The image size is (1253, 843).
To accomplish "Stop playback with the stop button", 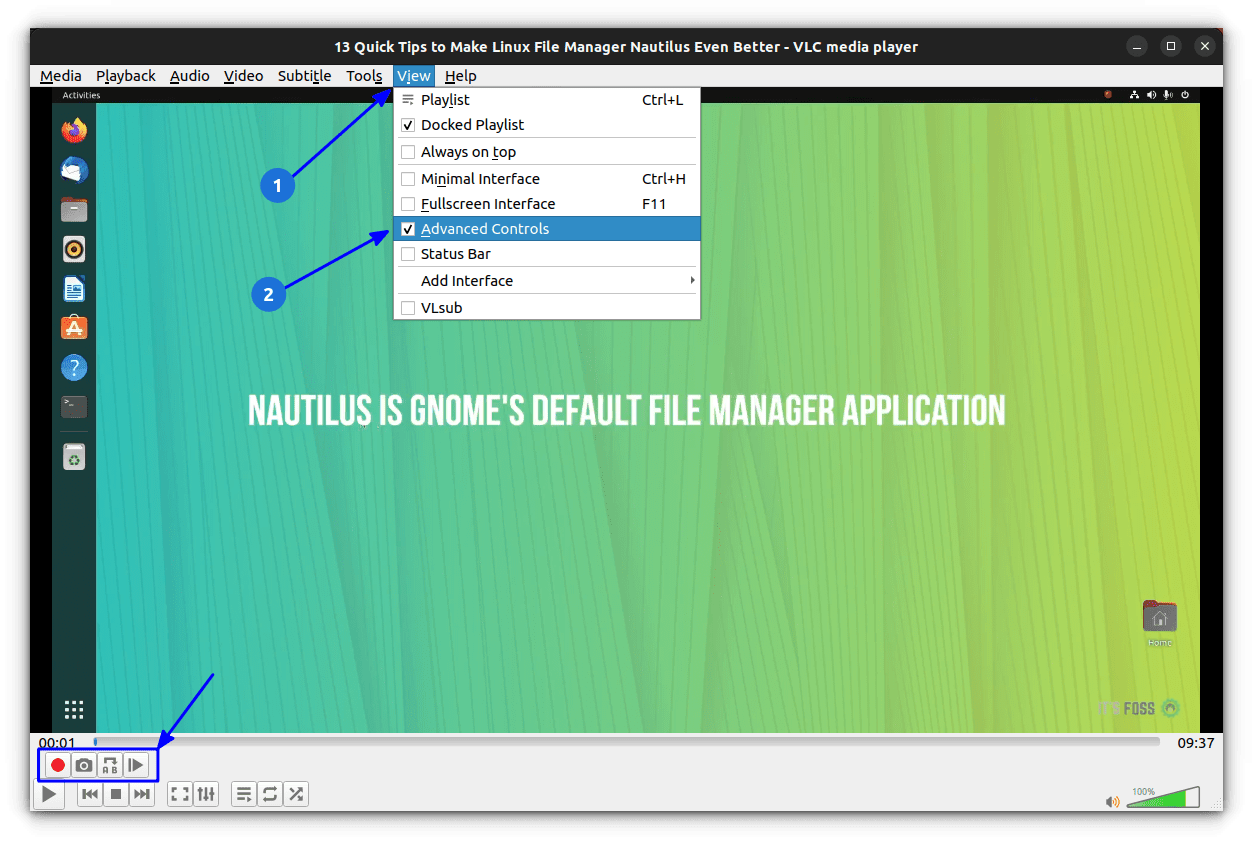I will coord(116,795).
